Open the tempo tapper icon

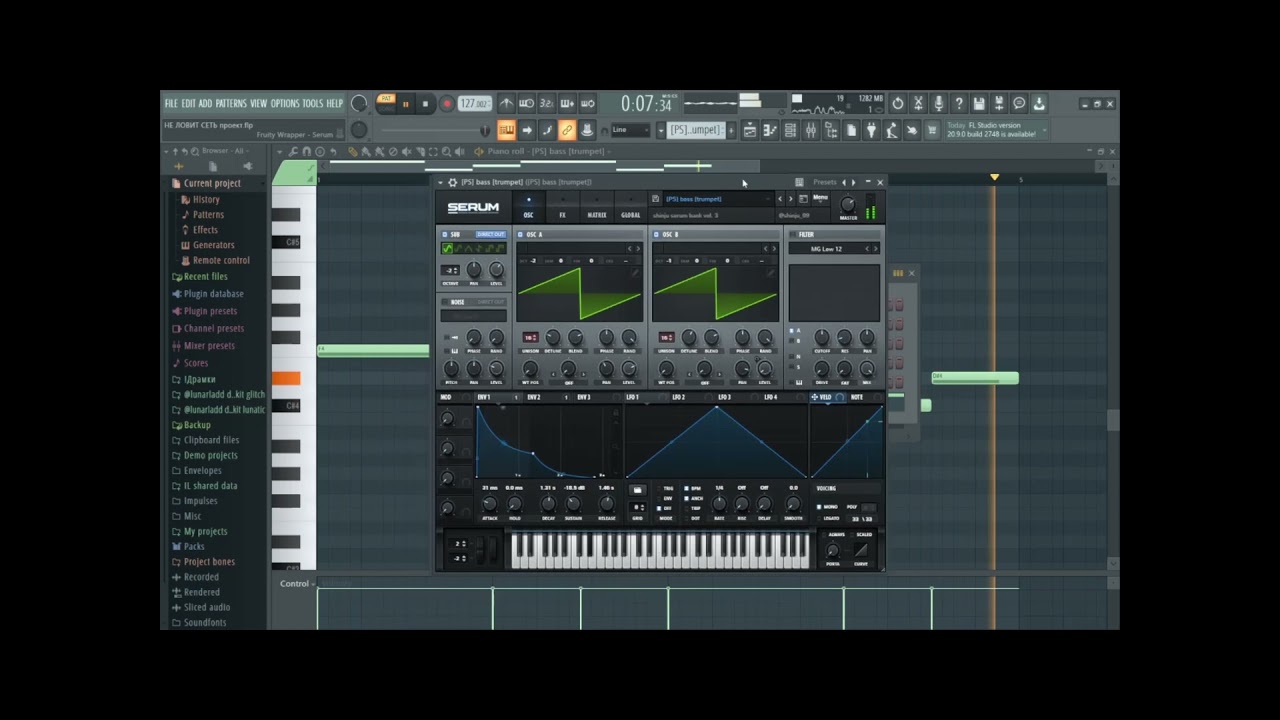coord(892,130)
